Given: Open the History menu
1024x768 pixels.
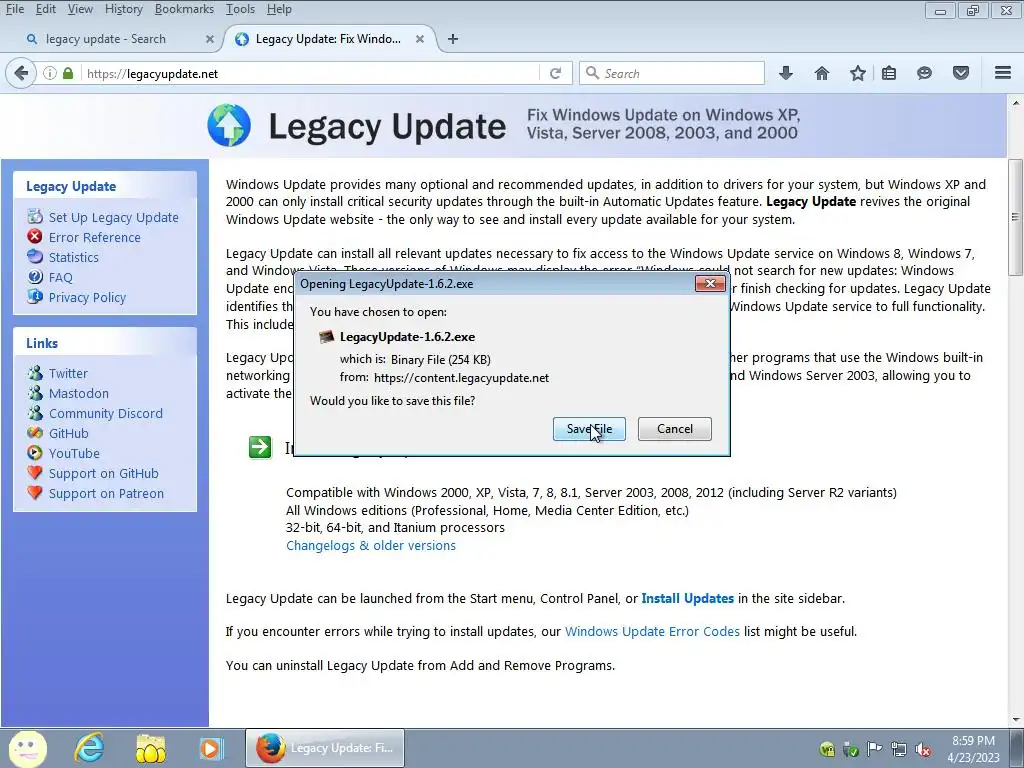Looking at the screenshot, I should (123, 9).
